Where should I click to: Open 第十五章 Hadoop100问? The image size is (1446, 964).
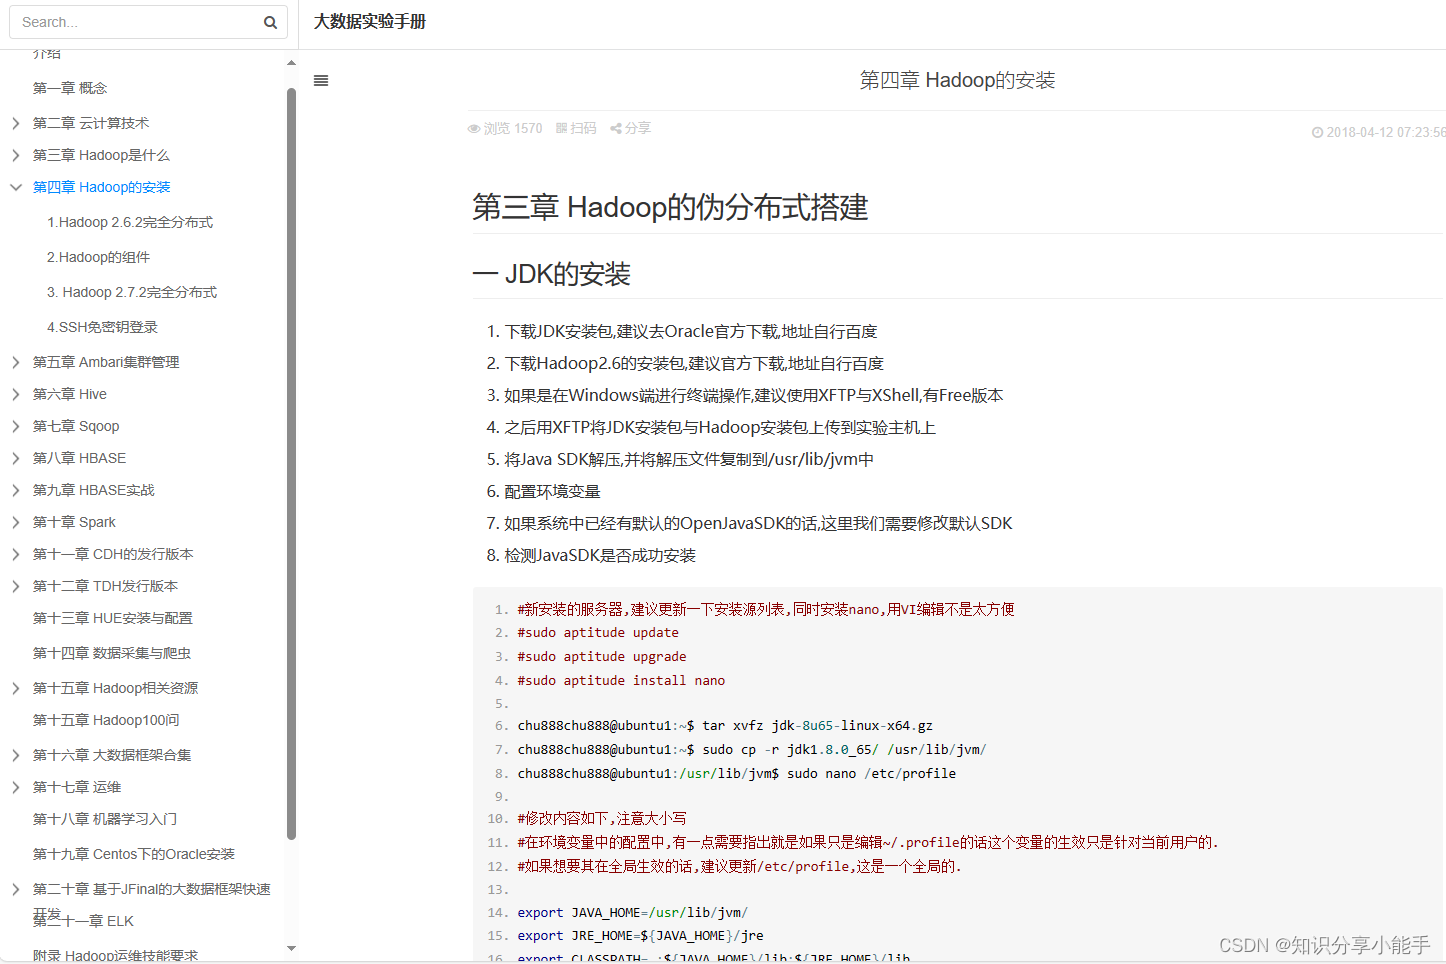[106, 720]
